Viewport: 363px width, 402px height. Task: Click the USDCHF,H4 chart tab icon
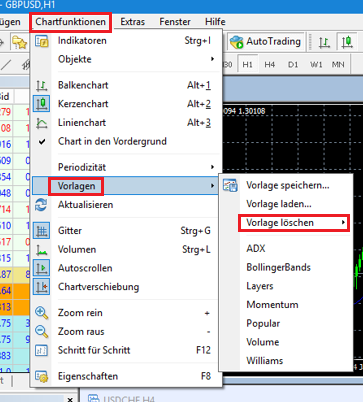pos(93,399)
